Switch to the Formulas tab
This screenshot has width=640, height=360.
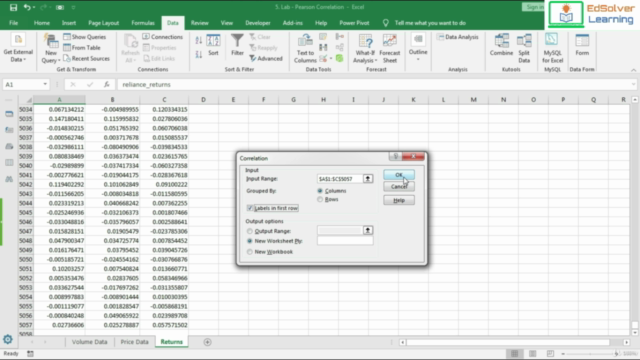[143, 23]
